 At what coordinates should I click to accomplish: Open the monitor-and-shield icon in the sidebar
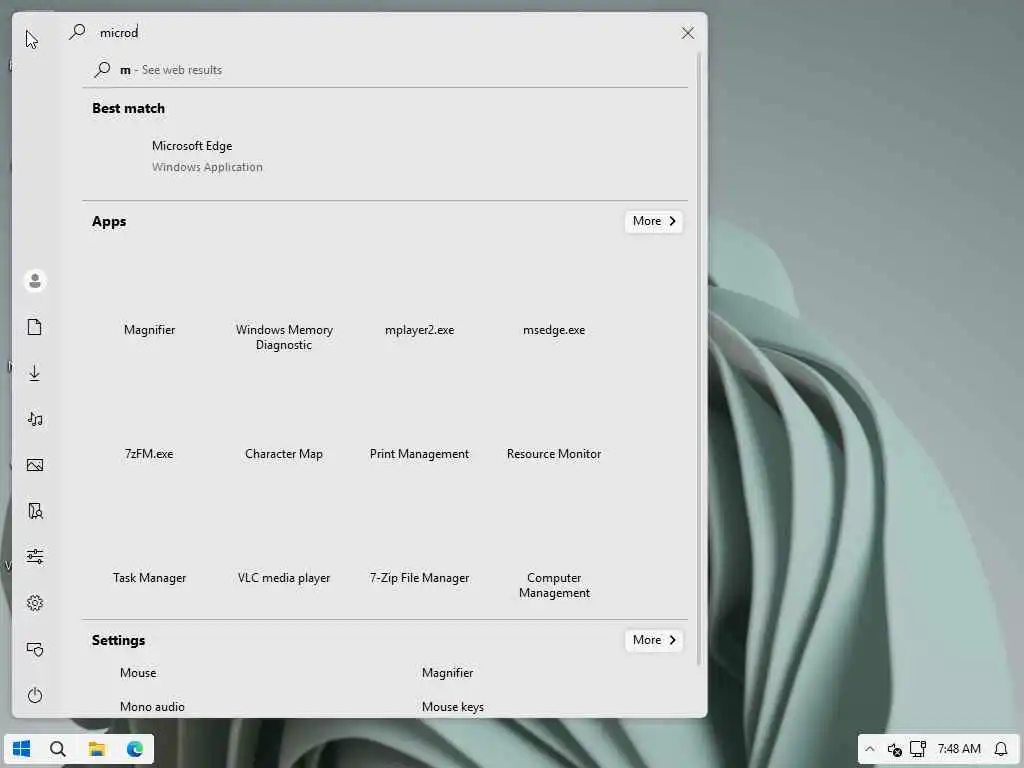(x=35, y=648)
